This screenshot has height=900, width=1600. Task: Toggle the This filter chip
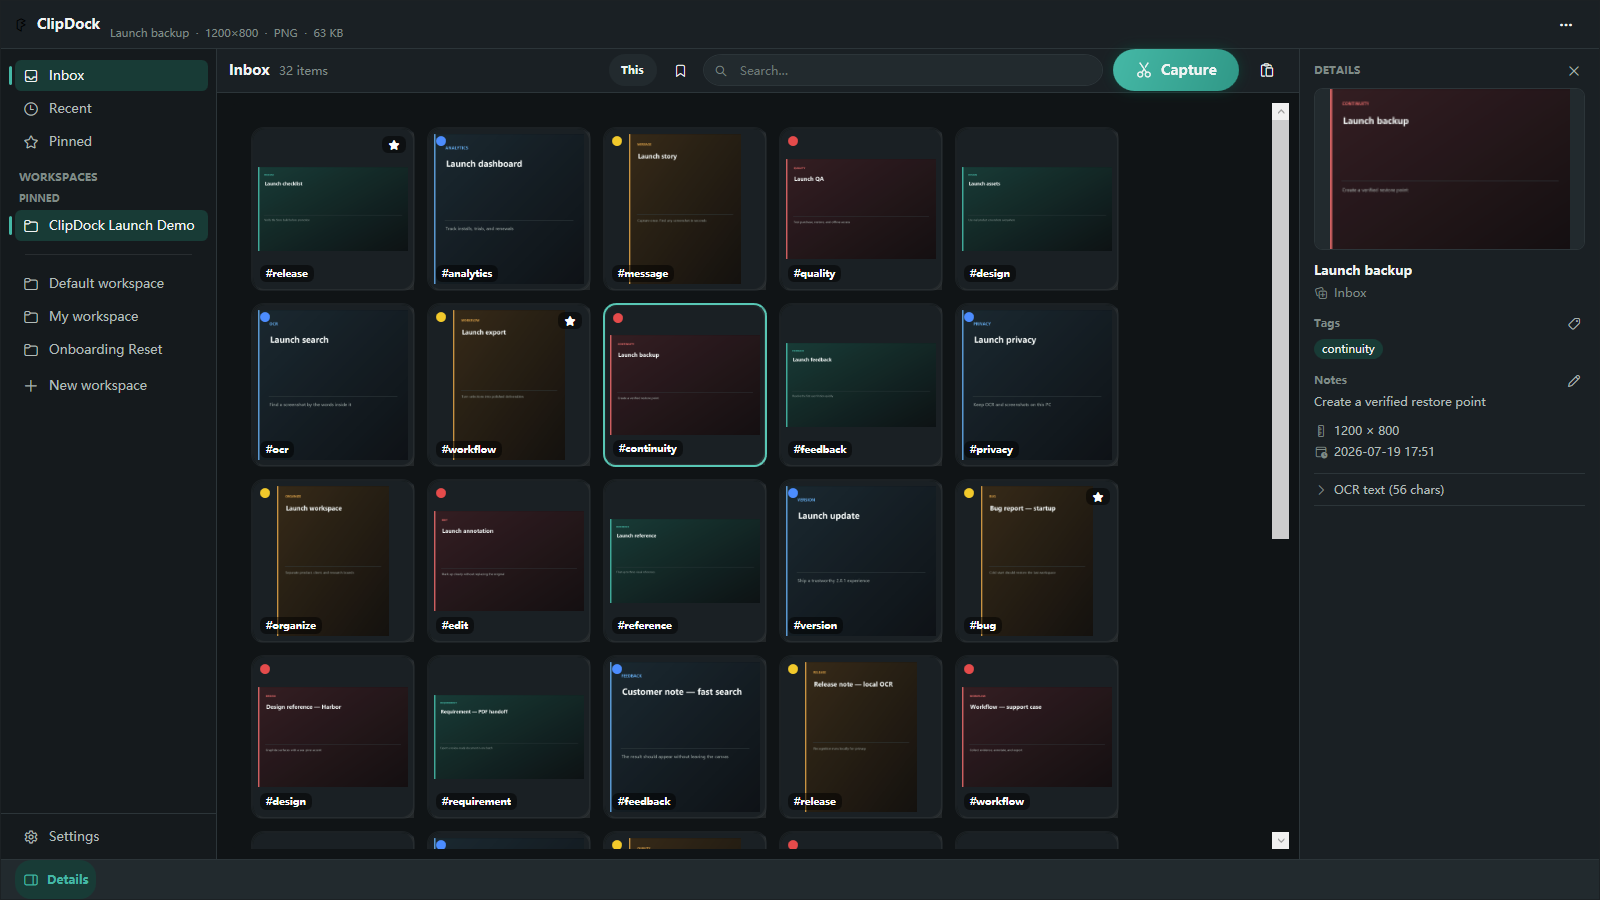click(x=632, y=70)
